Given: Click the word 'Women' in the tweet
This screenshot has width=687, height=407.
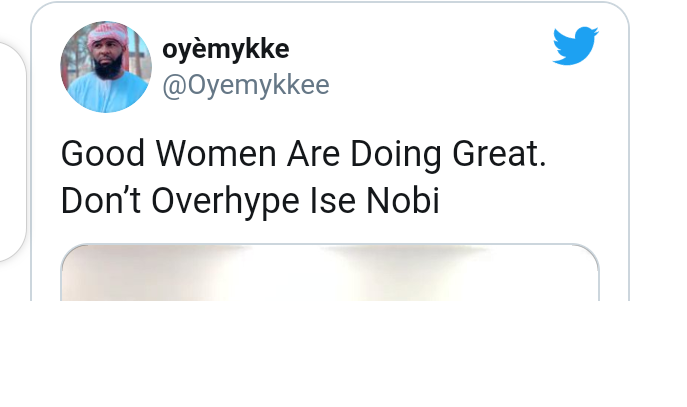Looking at the screenshot, I should tap(216, 154).
